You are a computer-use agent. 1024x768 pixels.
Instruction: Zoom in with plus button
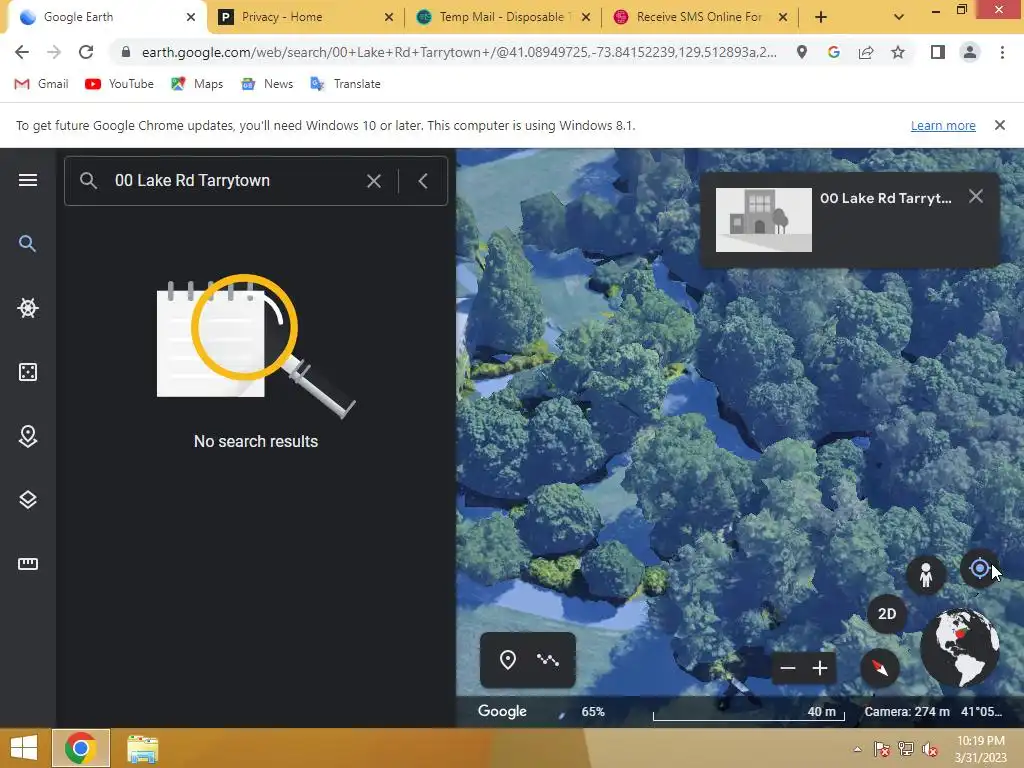820,668
